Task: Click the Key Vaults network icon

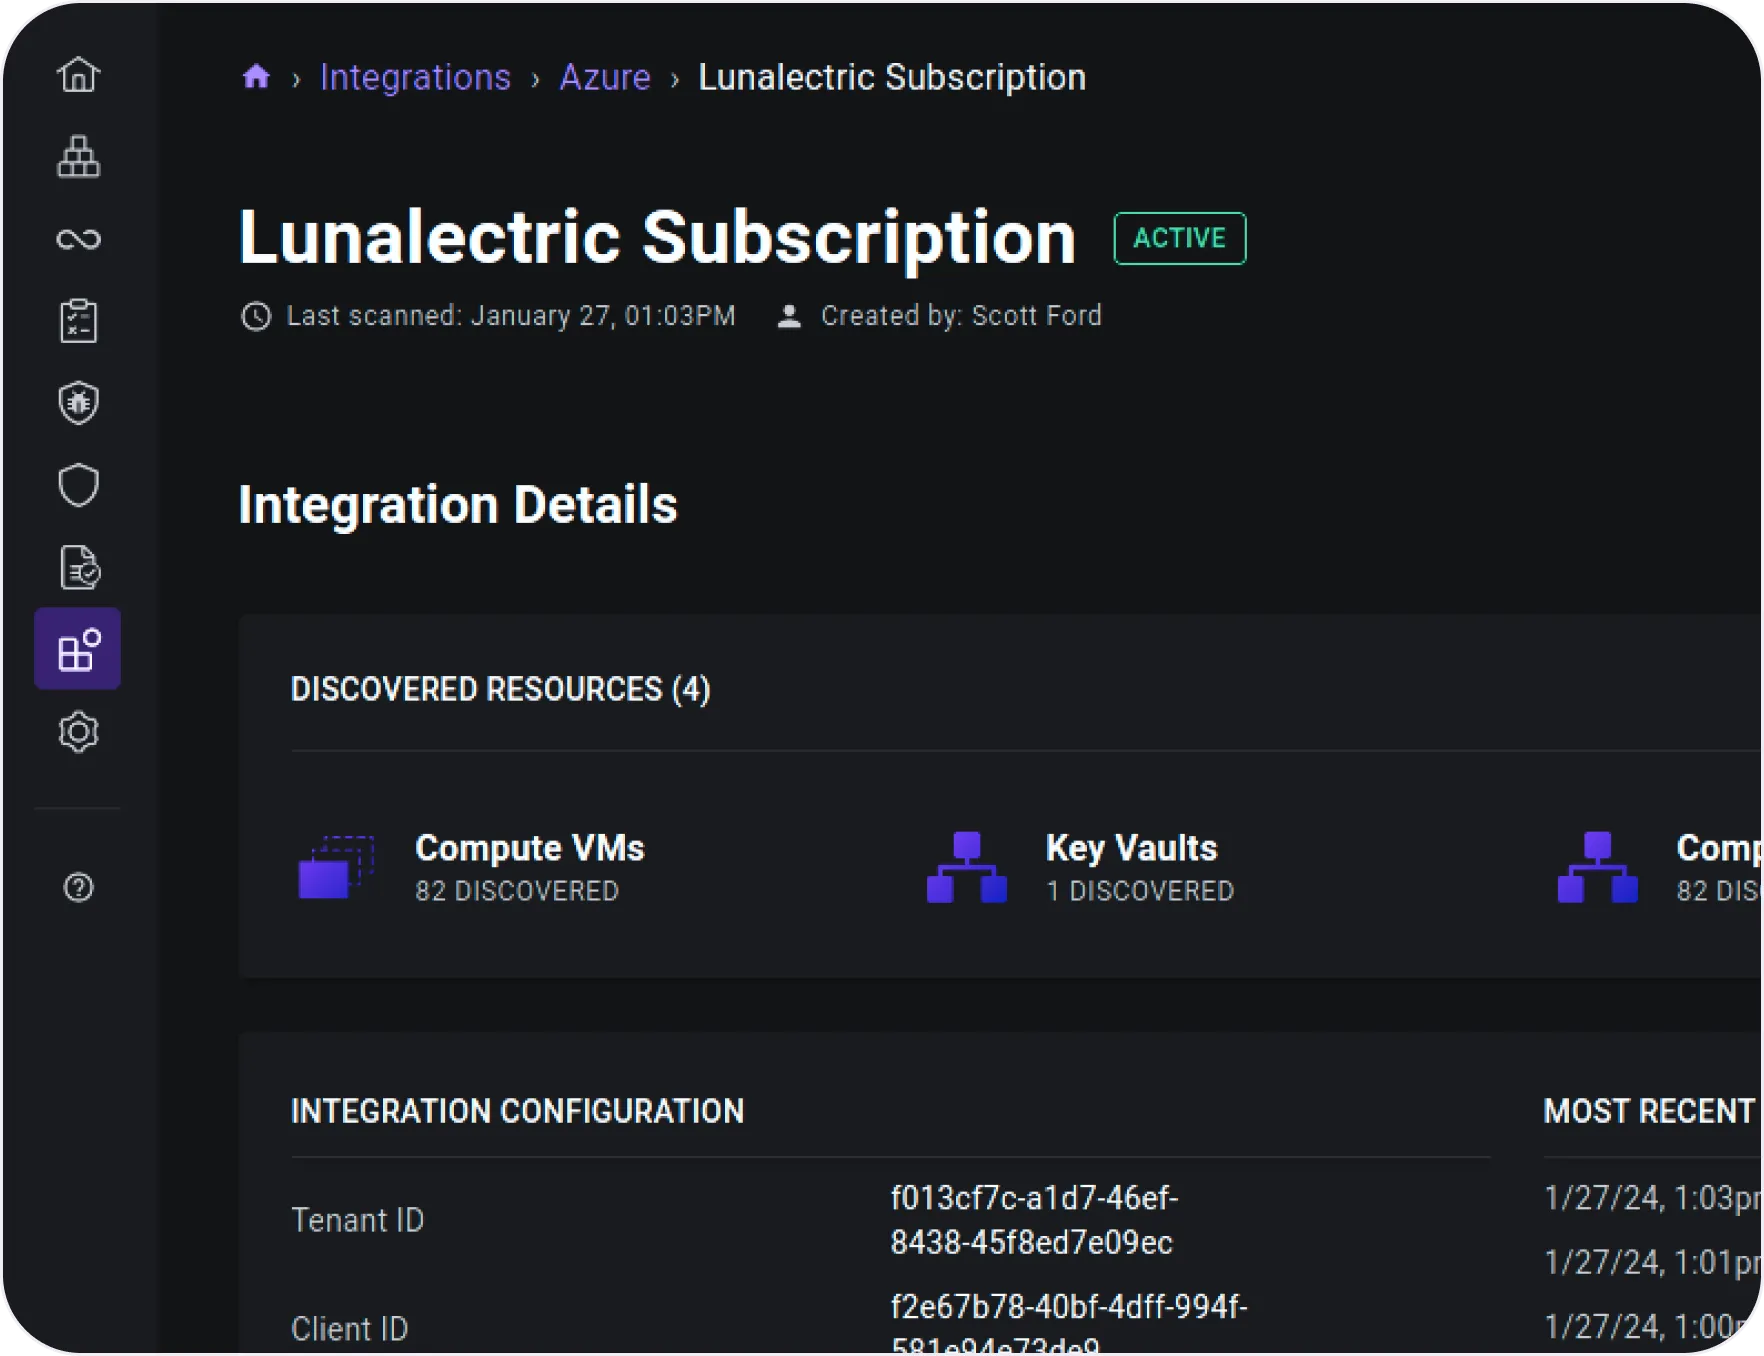Action: coord(966,867)
